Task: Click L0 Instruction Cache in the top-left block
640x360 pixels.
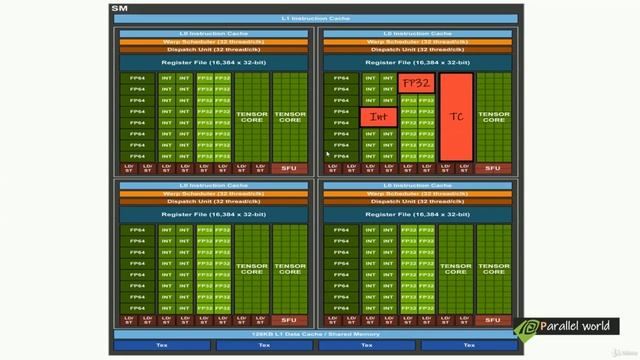Action: click(213, 34)
